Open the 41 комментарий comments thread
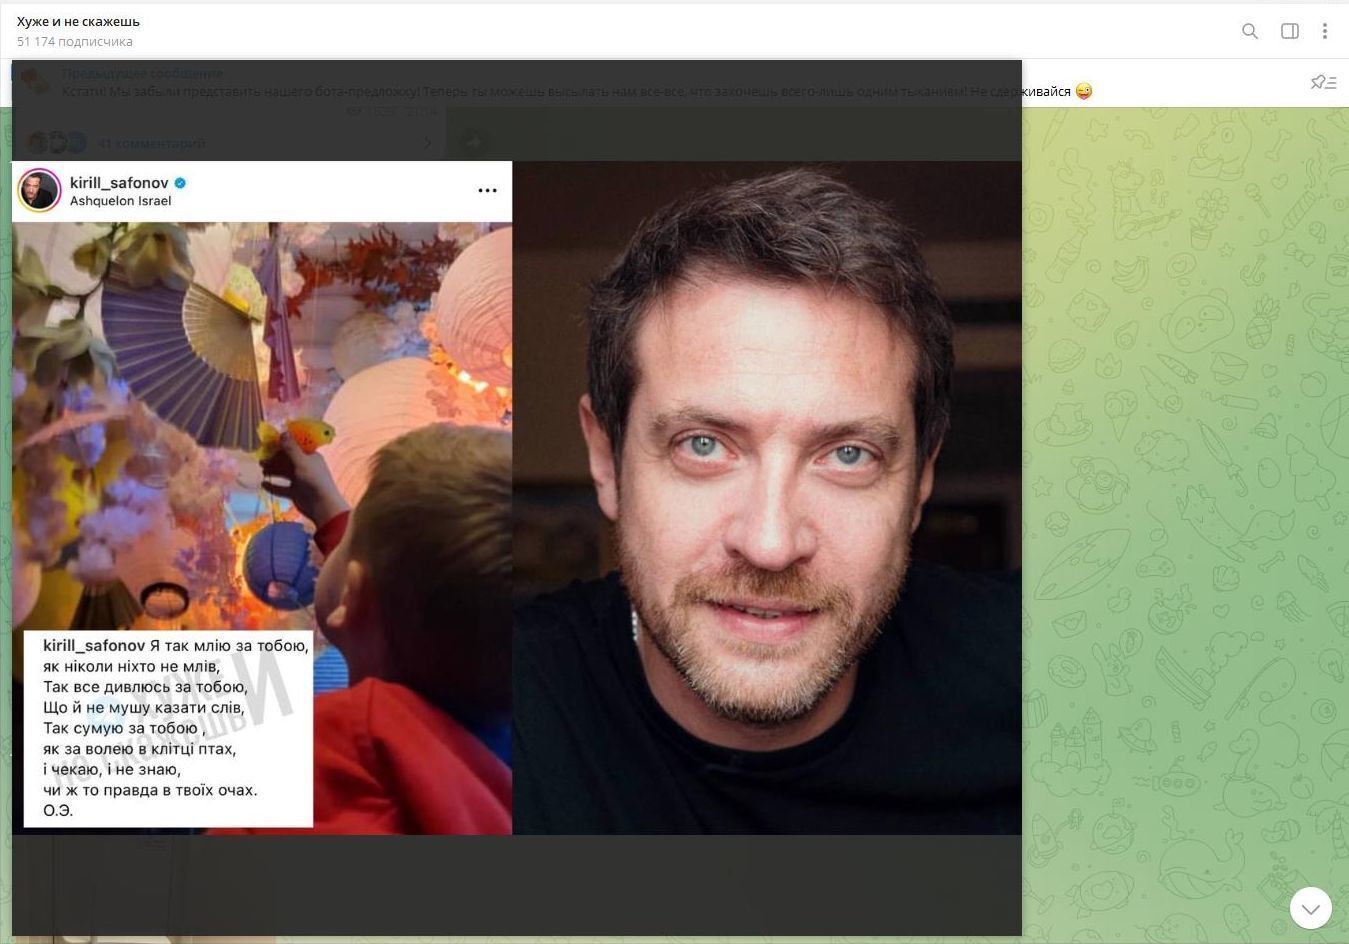The width and height of the screenshot is (1349, 944). [152, 143]
